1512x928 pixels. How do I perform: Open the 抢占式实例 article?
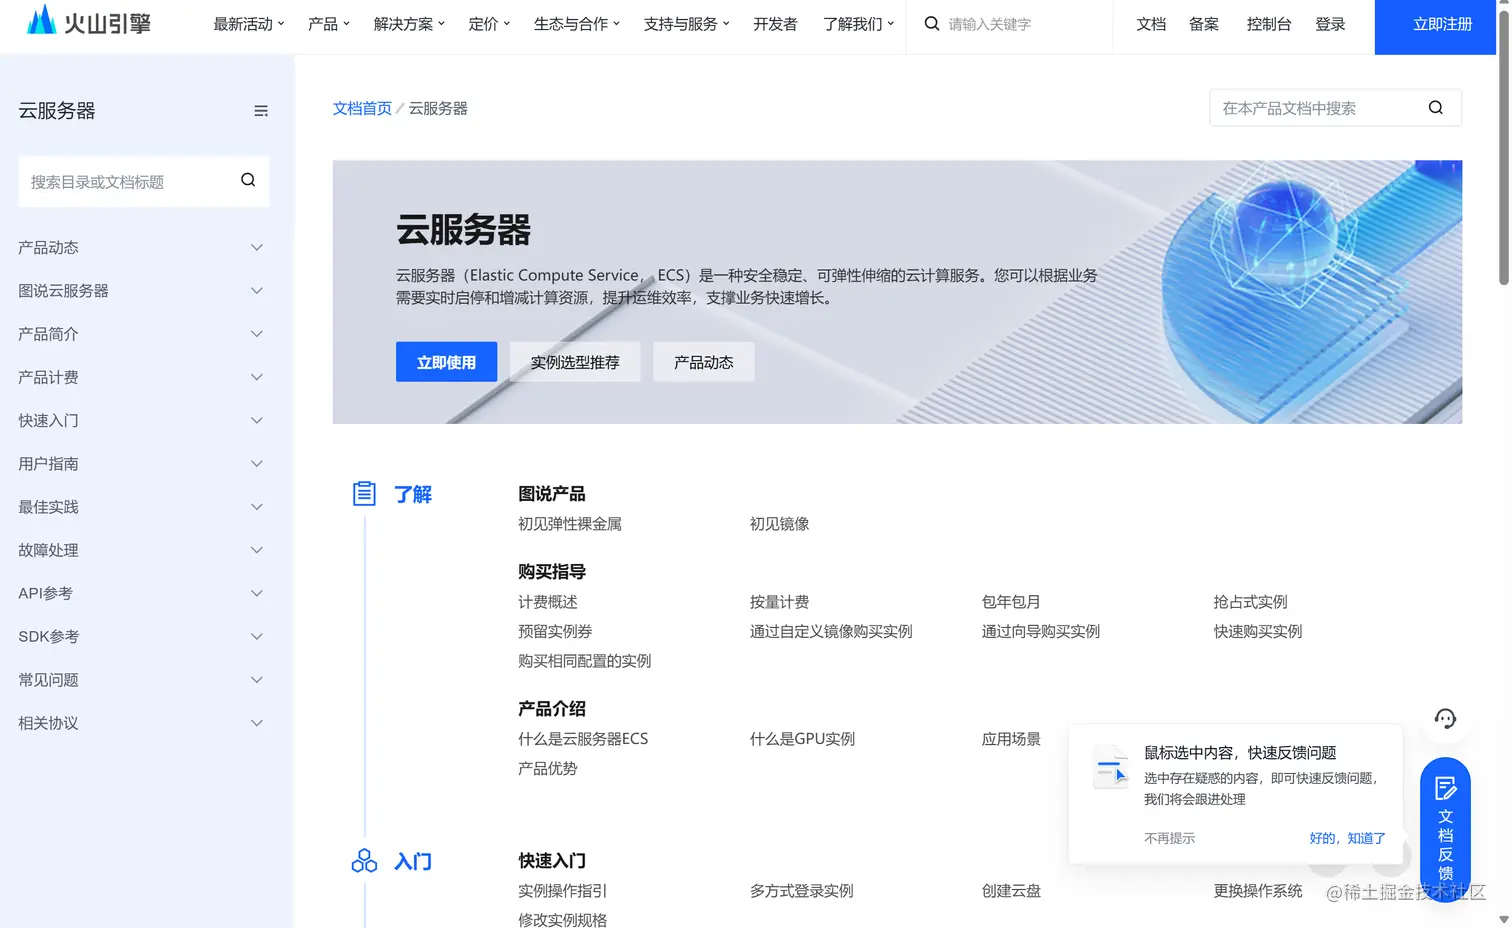tap(1250, 602)
